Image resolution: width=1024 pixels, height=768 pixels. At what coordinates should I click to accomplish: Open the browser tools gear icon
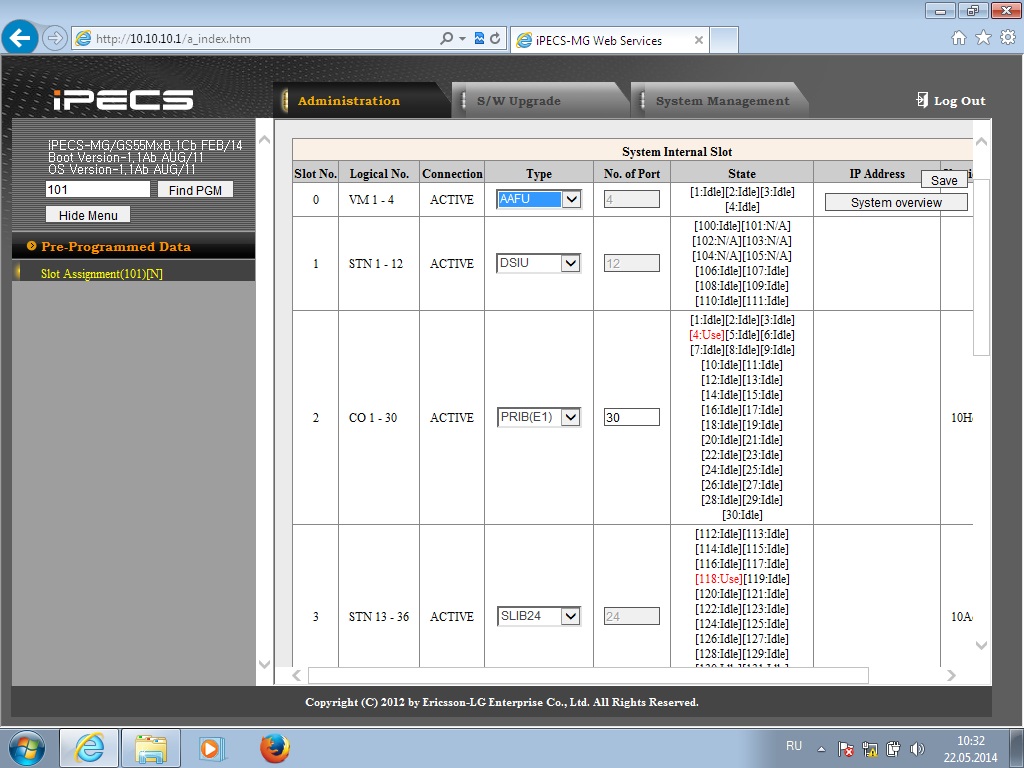pyautogui.click(x=1007, y=38)
